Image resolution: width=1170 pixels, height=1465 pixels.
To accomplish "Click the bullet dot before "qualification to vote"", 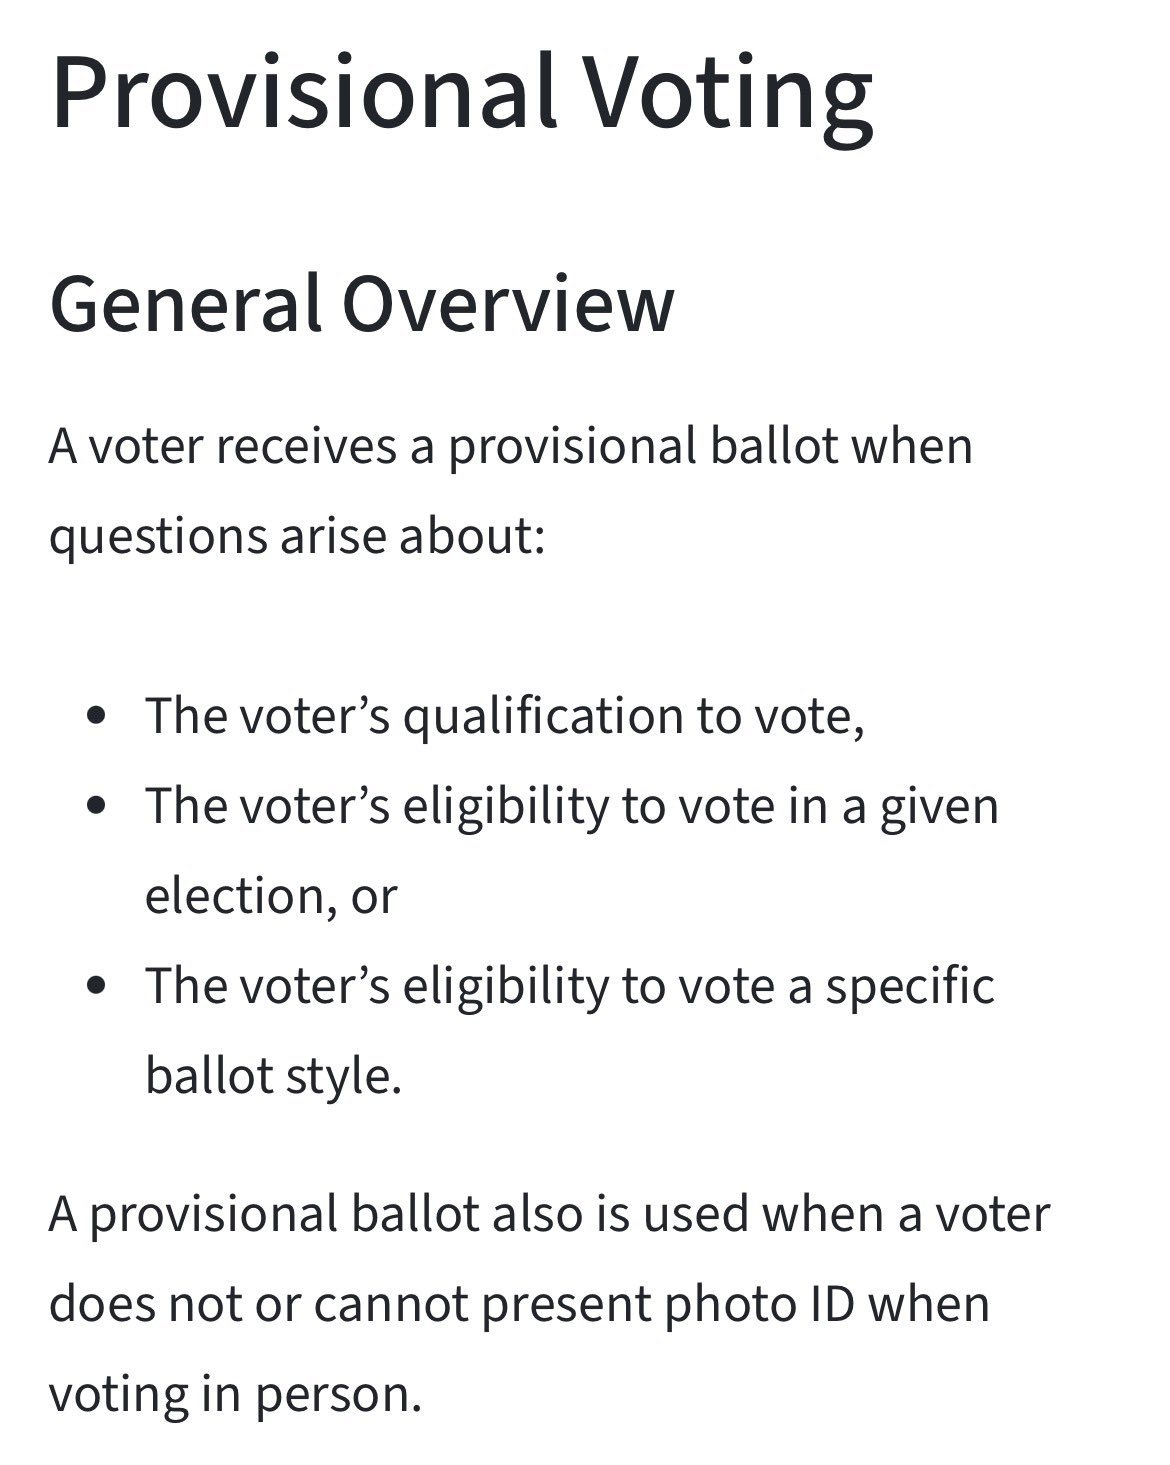I will pyautogui.click(x=96, y=716).
